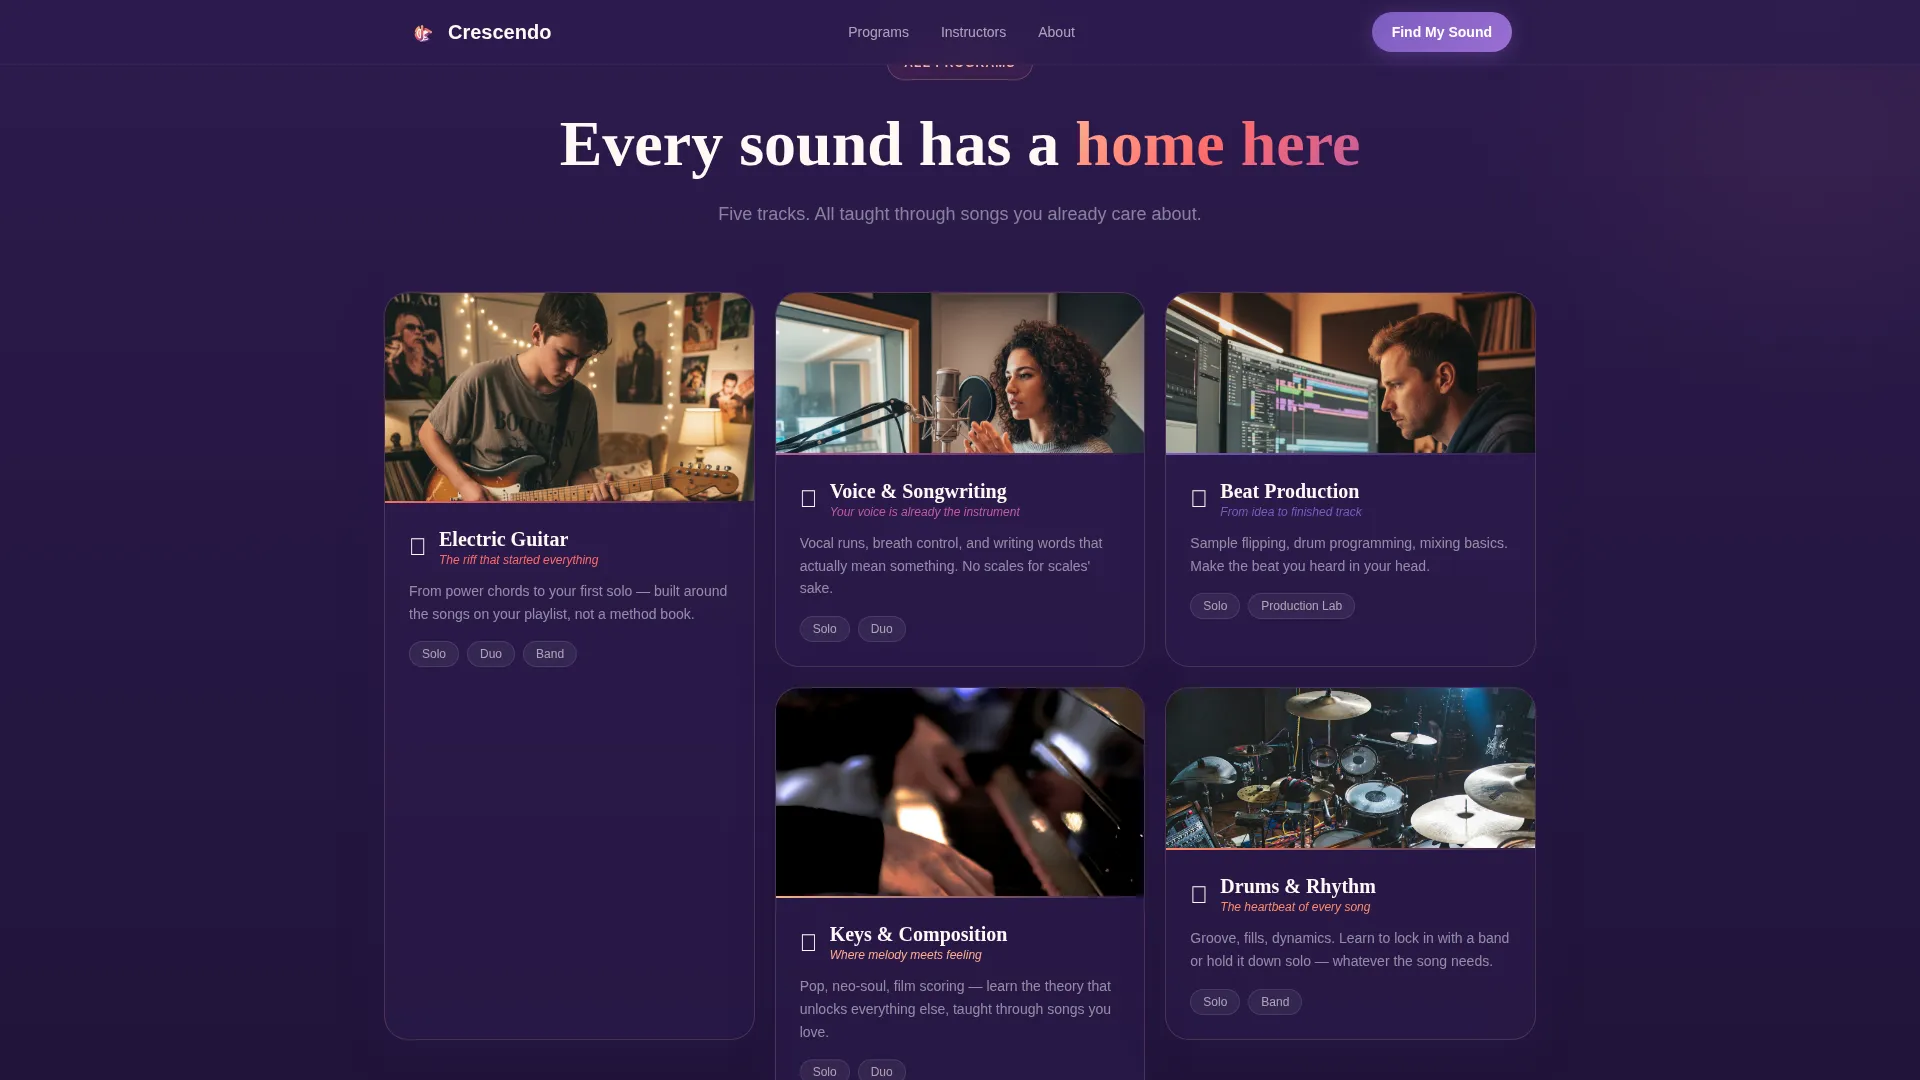Select the Band tag under Electric Guitar
1920x1080 pixels.
click(550, 654)
